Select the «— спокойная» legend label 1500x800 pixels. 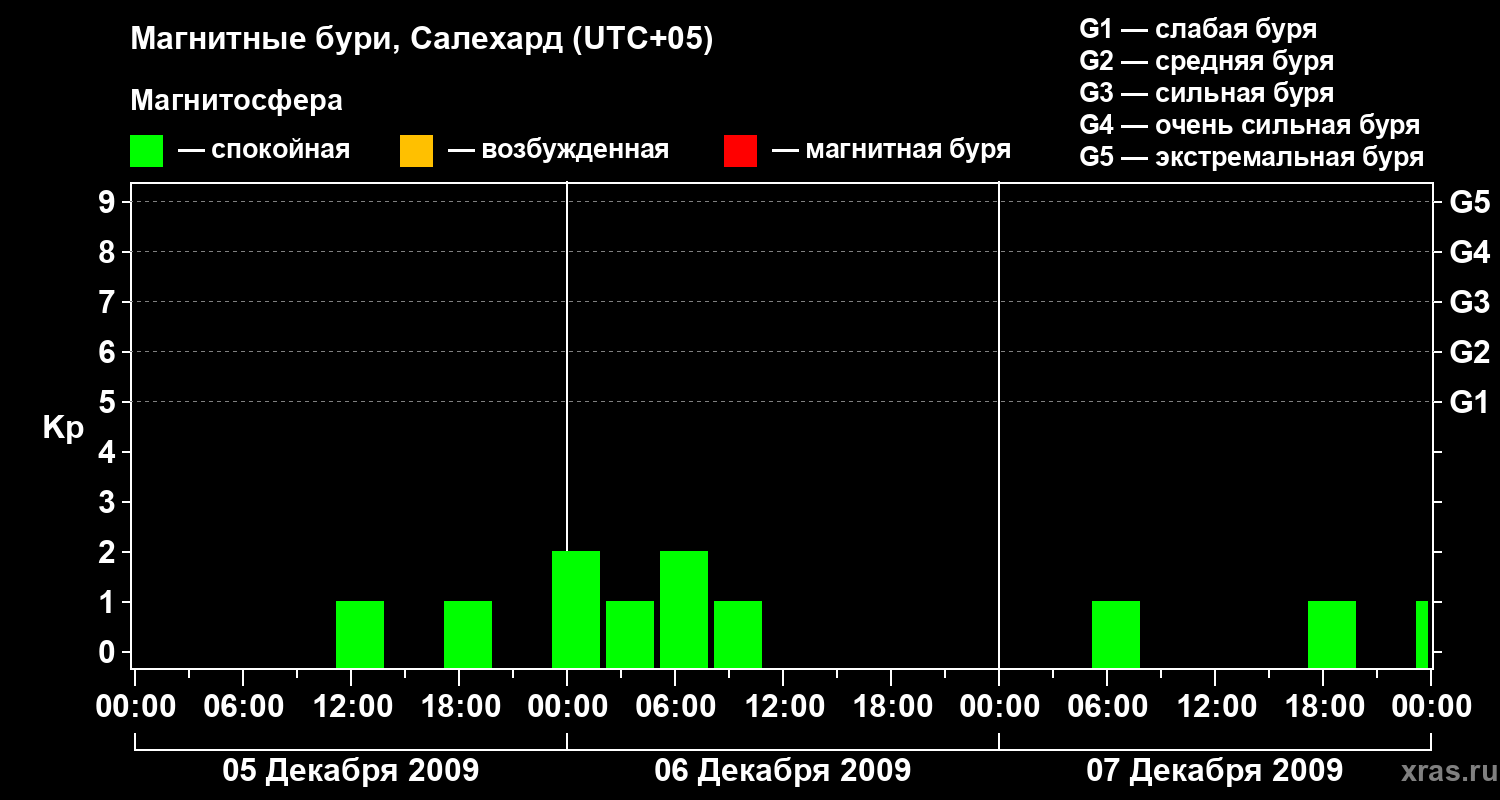tap(264, 150)
